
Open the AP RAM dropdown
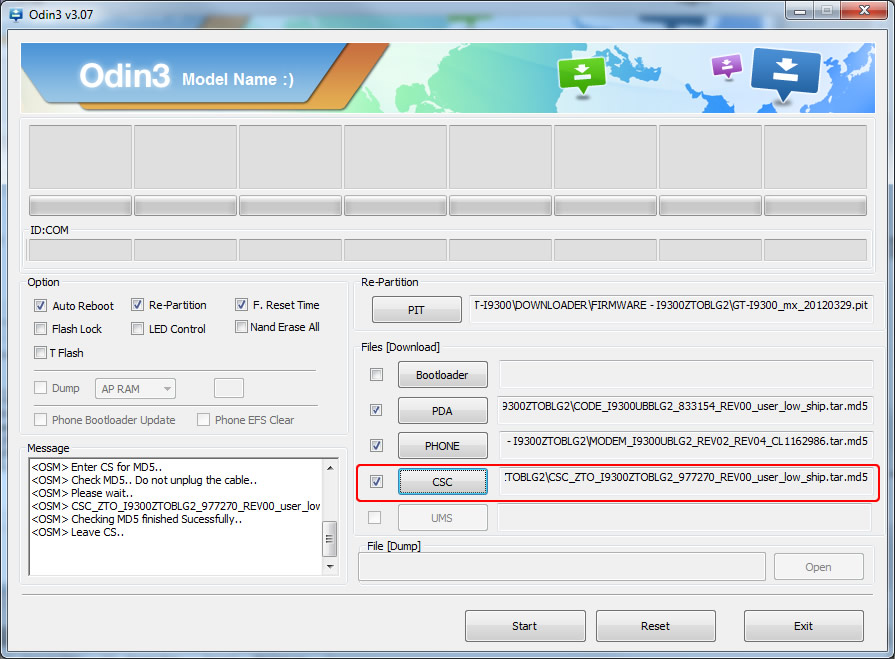(135, 389)
